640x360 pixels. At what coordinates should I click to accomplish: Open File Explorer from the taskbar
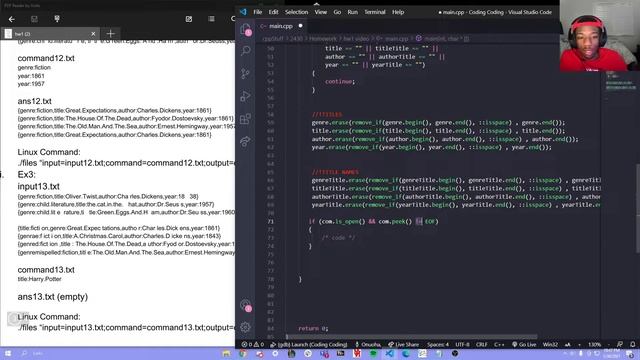coord(227,353)
